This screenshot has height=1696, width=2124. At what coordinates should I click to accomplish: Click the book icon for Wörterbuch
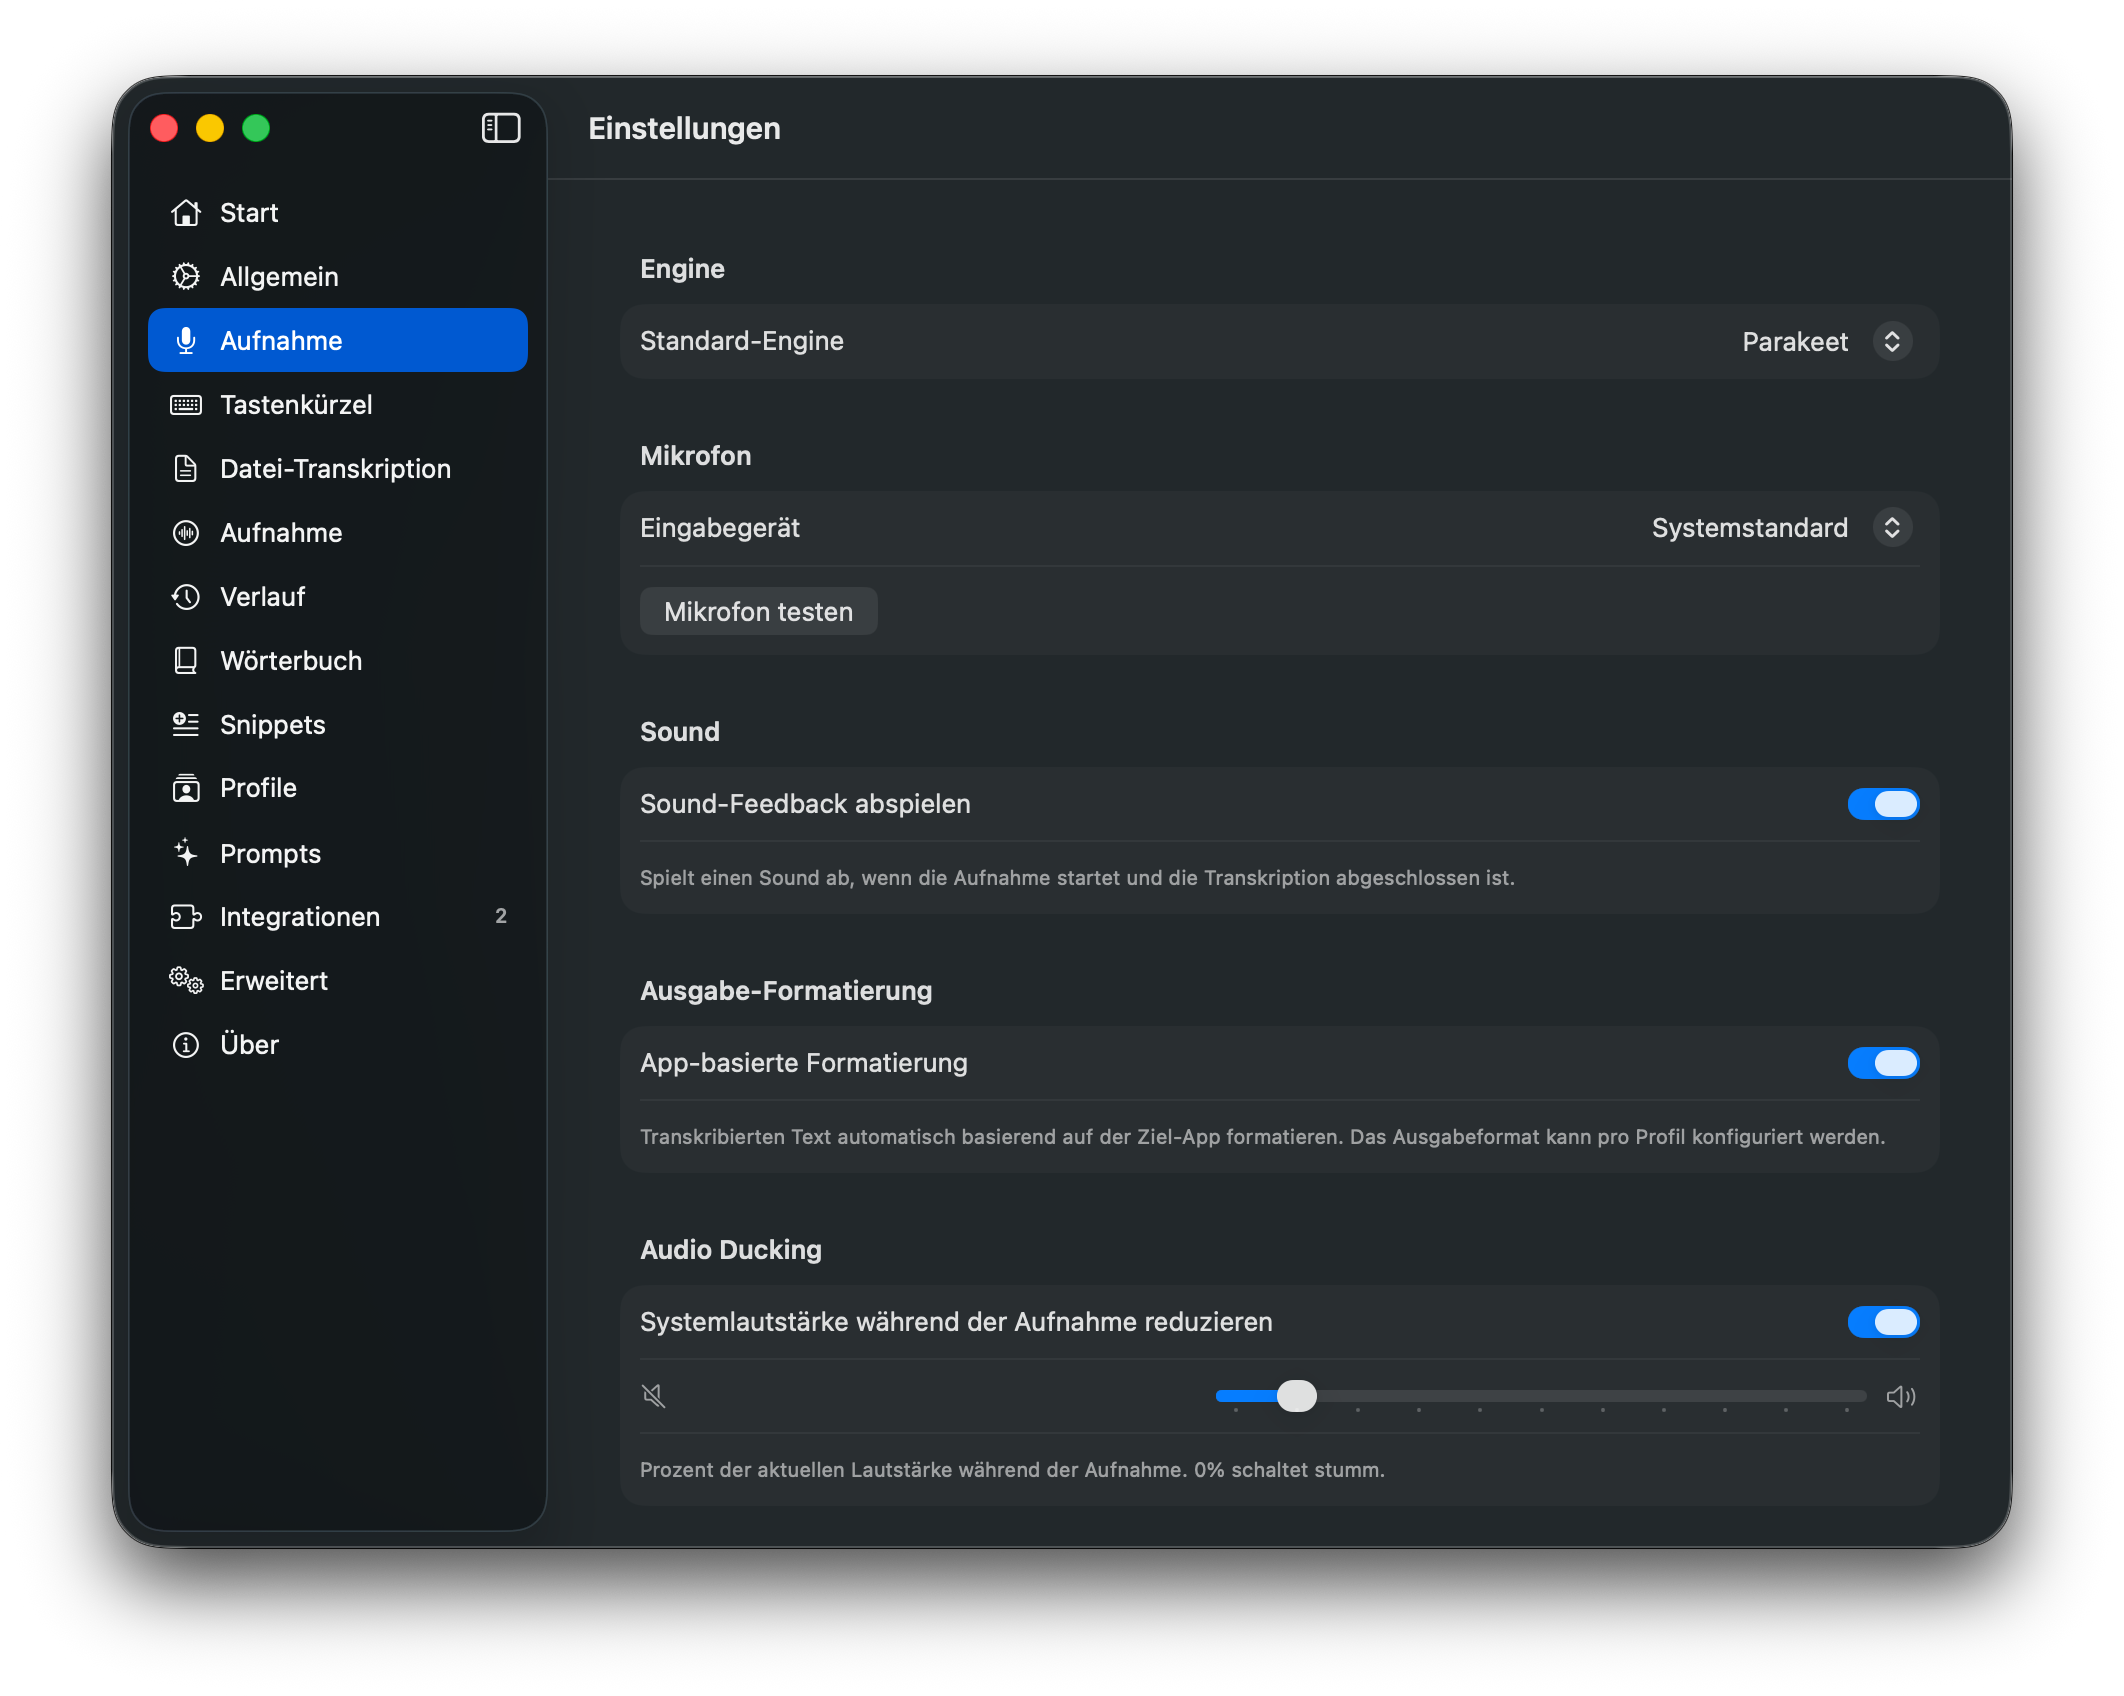[x=186, y=661]
